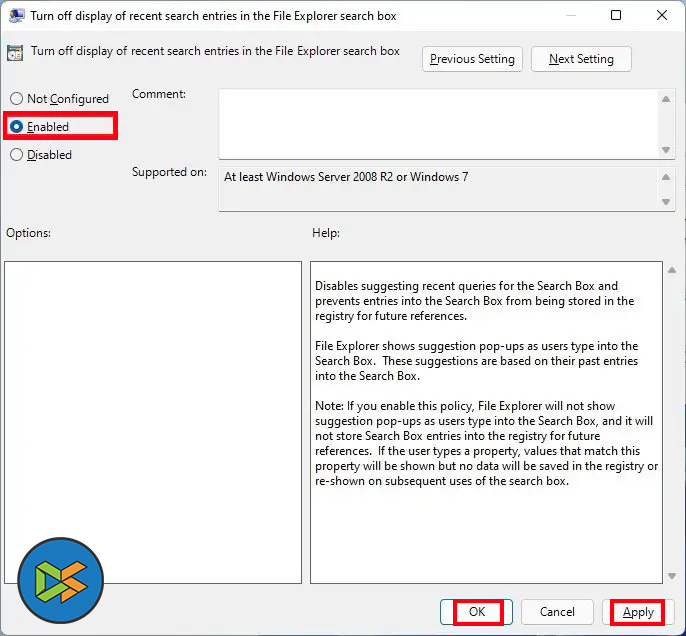
Task: Click the Comment box scroll down arrow
Action: (666, 150)
